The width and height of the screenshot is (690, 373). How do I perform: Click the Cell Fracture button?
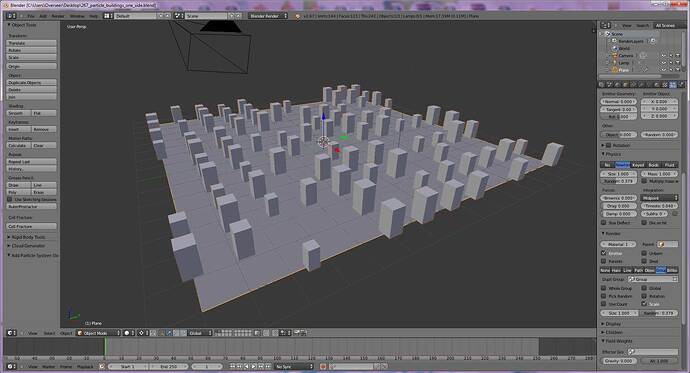pos(32,226)
